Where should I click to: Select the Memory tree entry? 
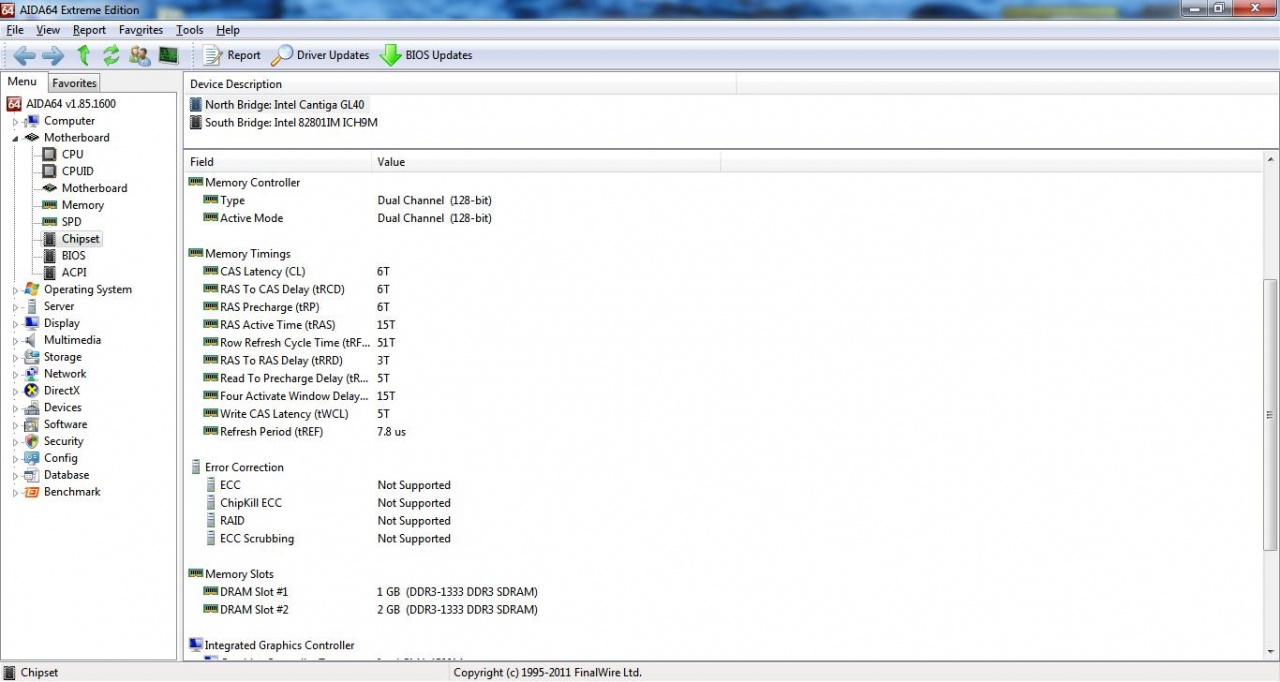click(x=83, y=205)
